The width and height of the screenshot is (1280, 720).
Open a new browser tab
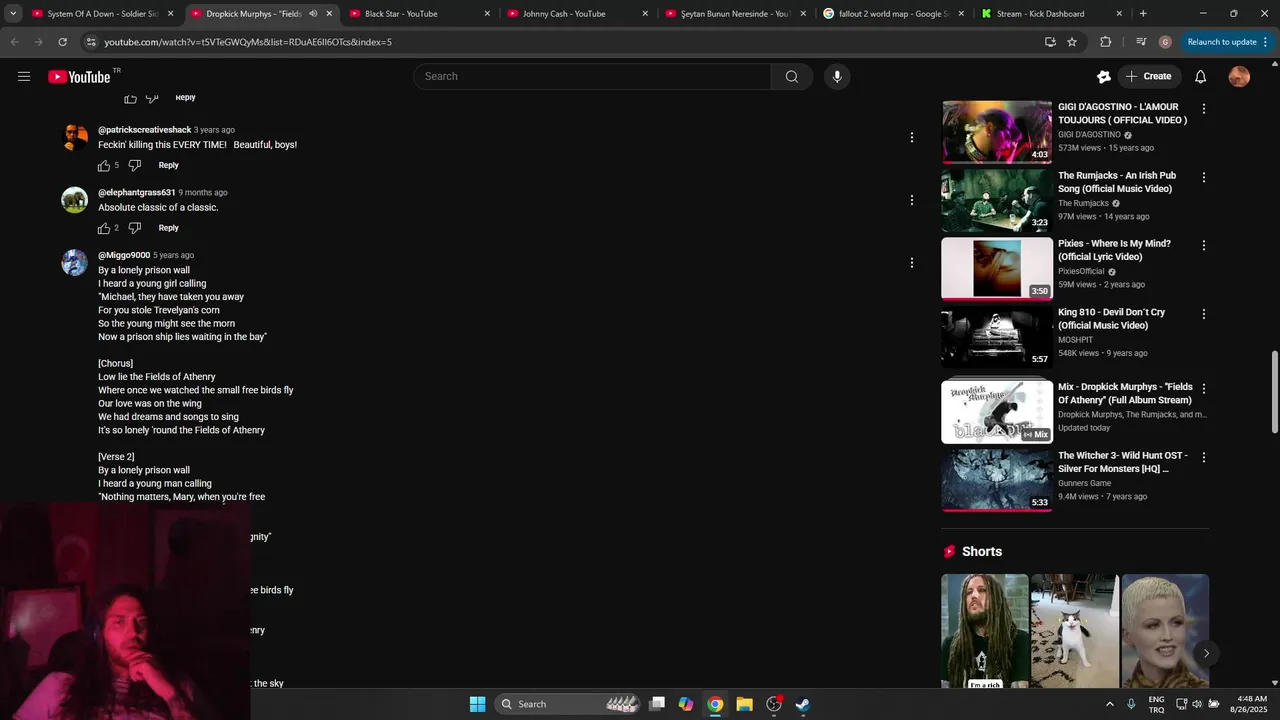tap(1143, 14)
